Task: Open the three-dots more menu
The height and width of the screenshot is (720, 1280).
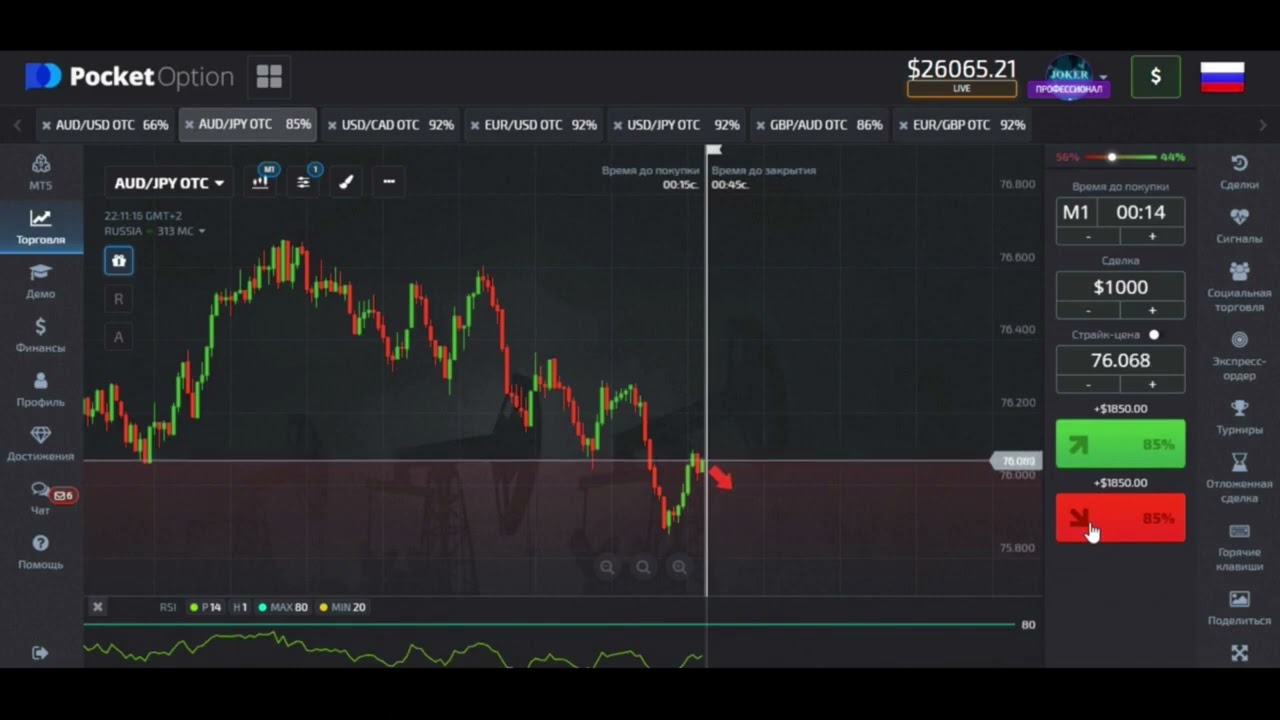Action: tap(389, 182)
